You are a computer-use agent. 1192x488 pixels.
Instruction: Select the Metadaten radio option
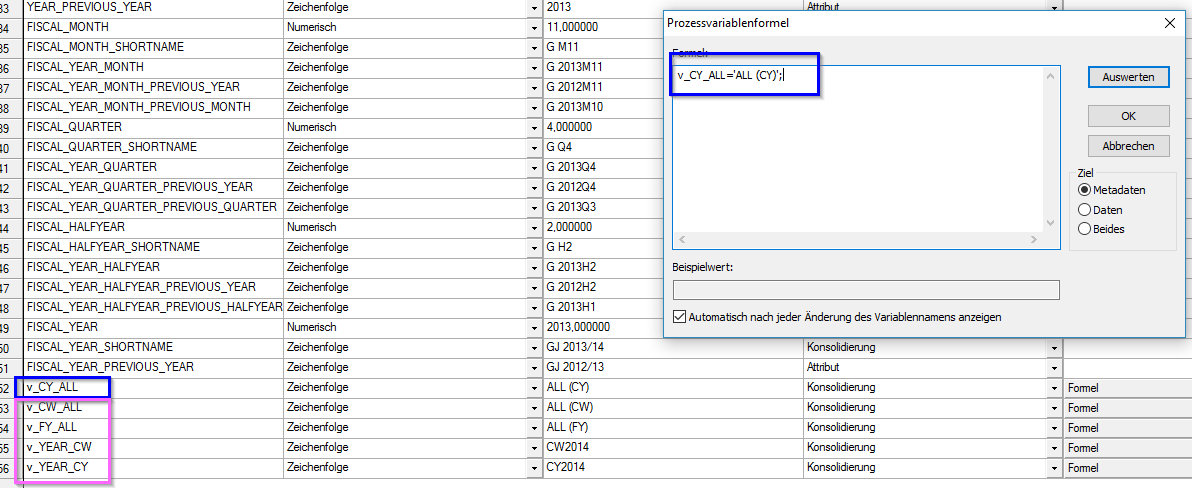[x=1084, y=190]
